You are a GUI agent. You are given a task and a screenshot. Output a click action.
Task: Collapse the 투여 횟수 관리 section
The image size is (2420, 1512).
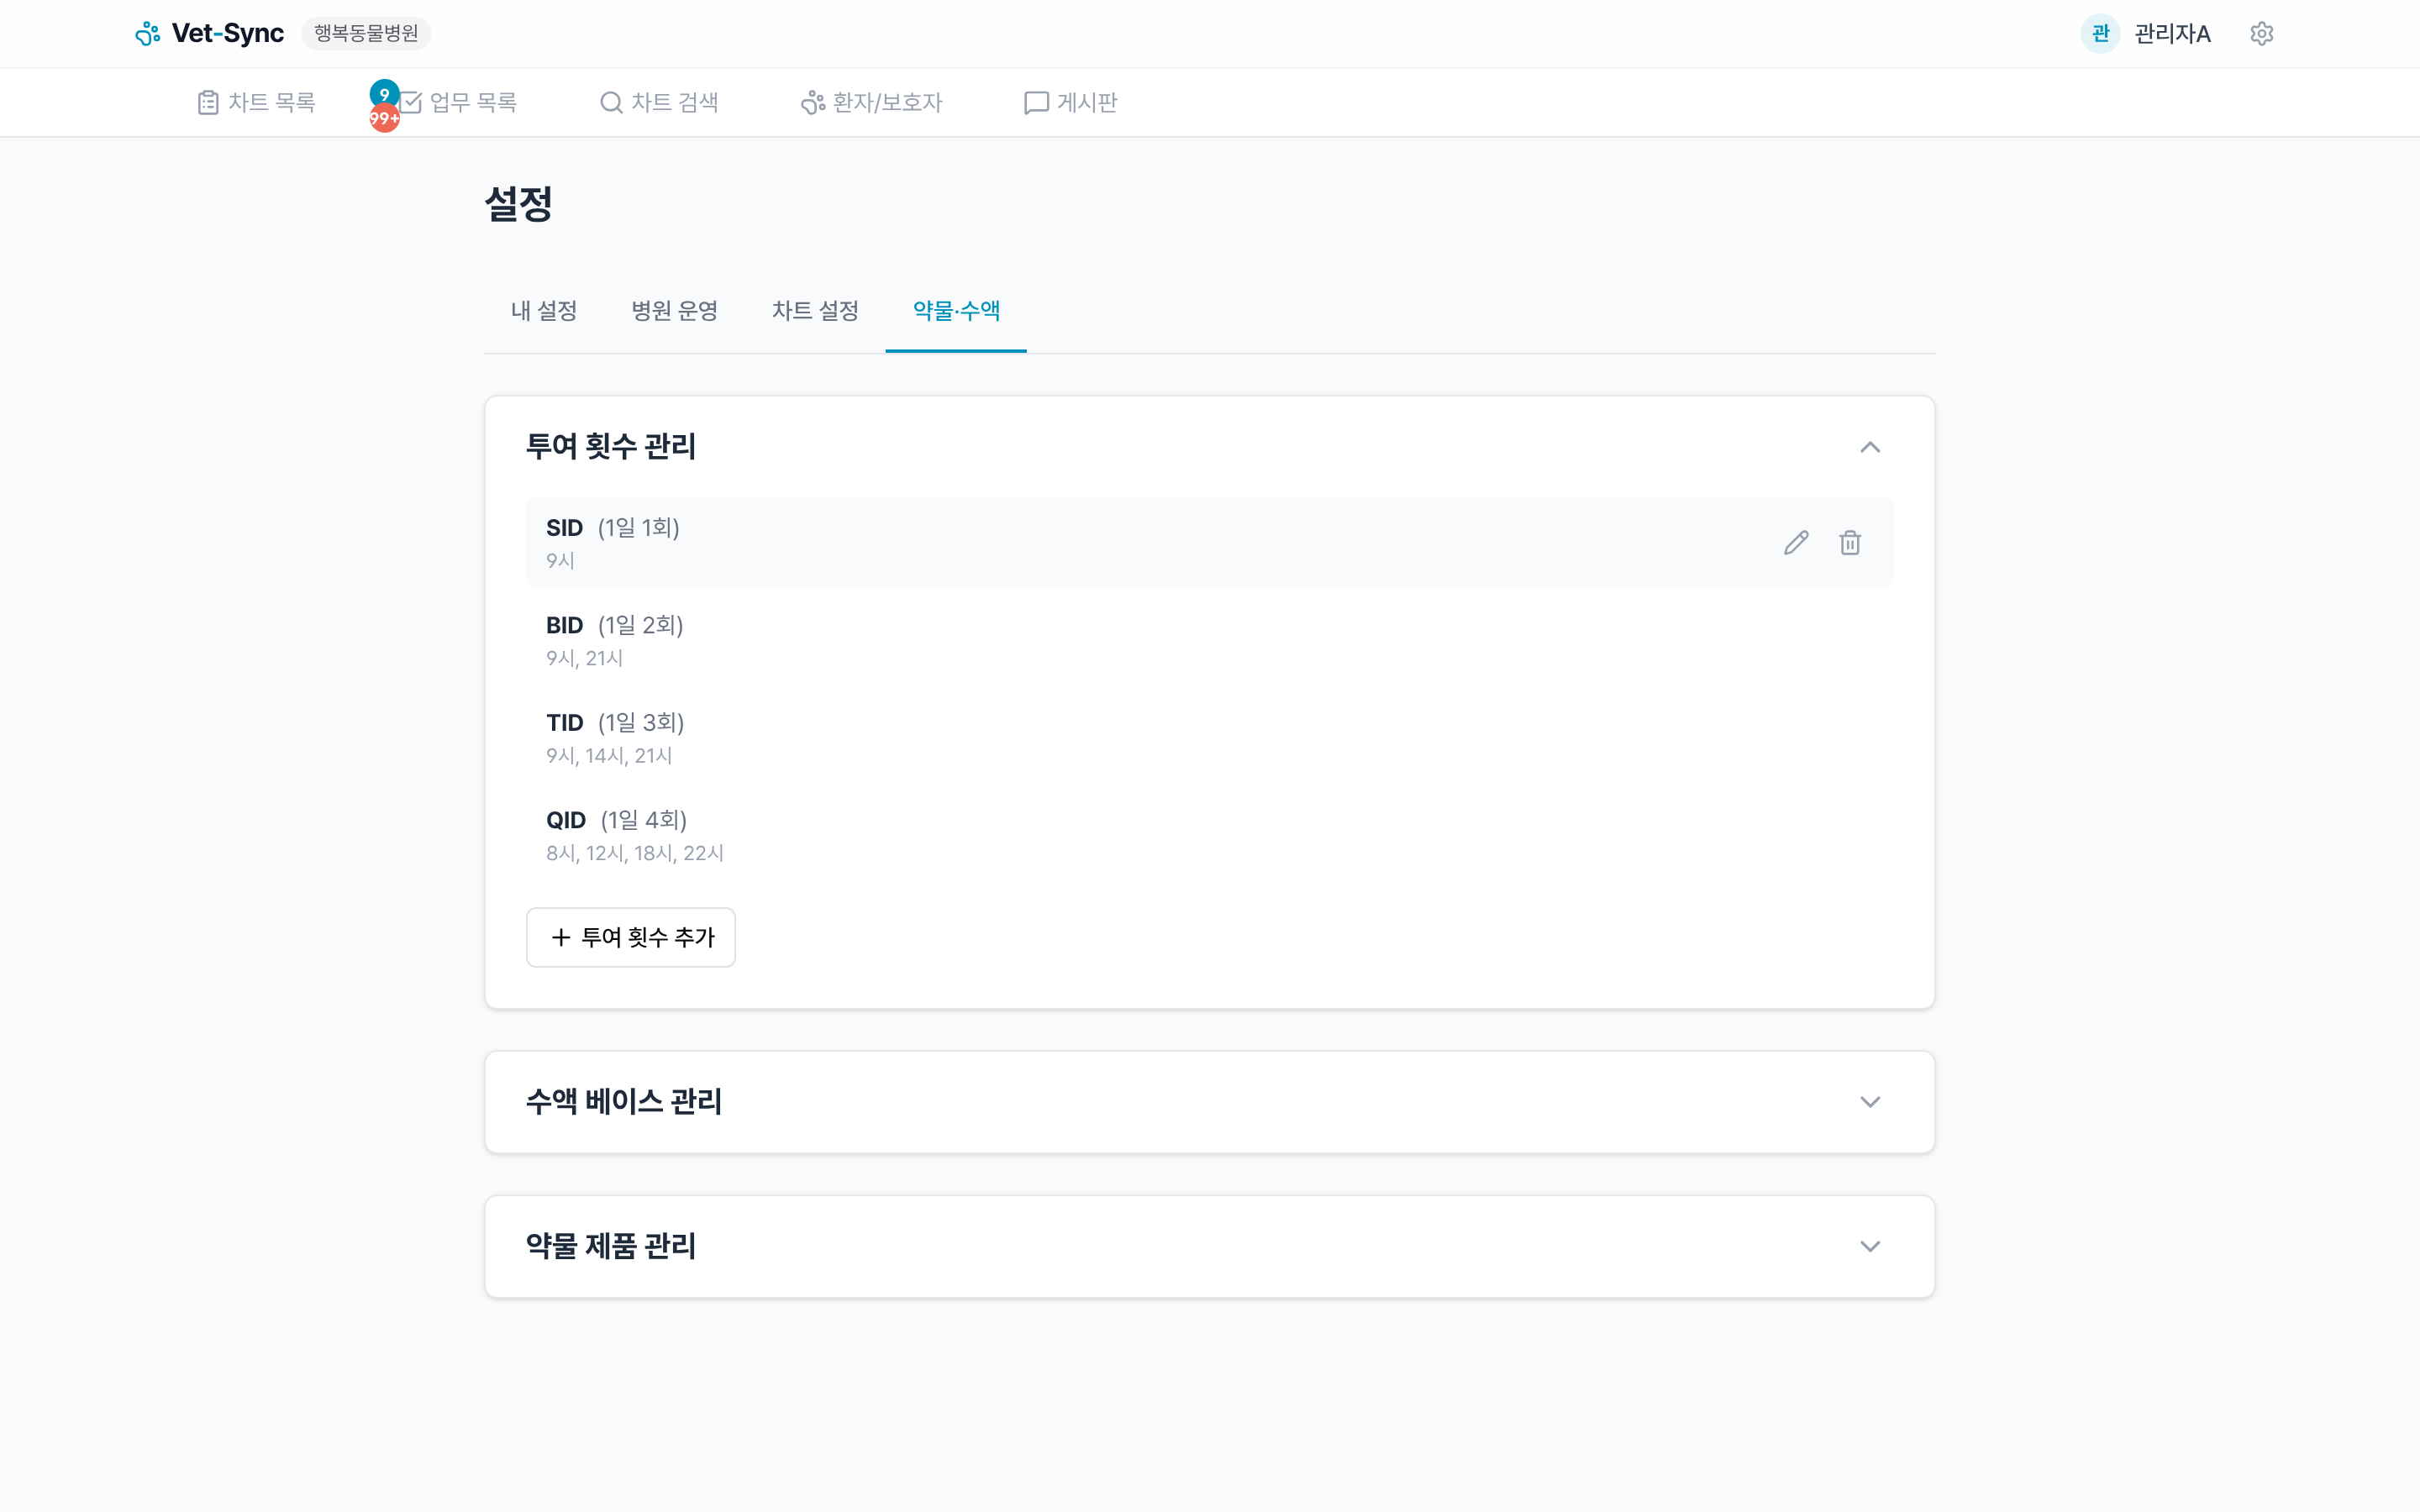1871,447
